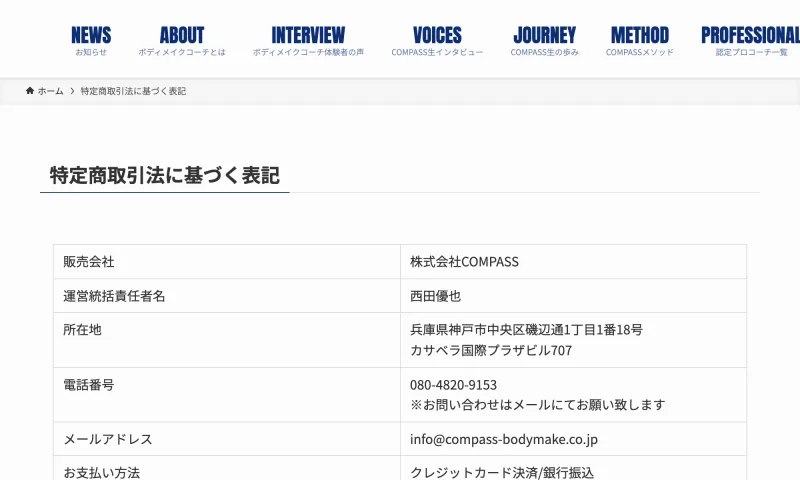
Task: Select the 株式会社COMPASS cell
Action: click(x=573, y=262)
